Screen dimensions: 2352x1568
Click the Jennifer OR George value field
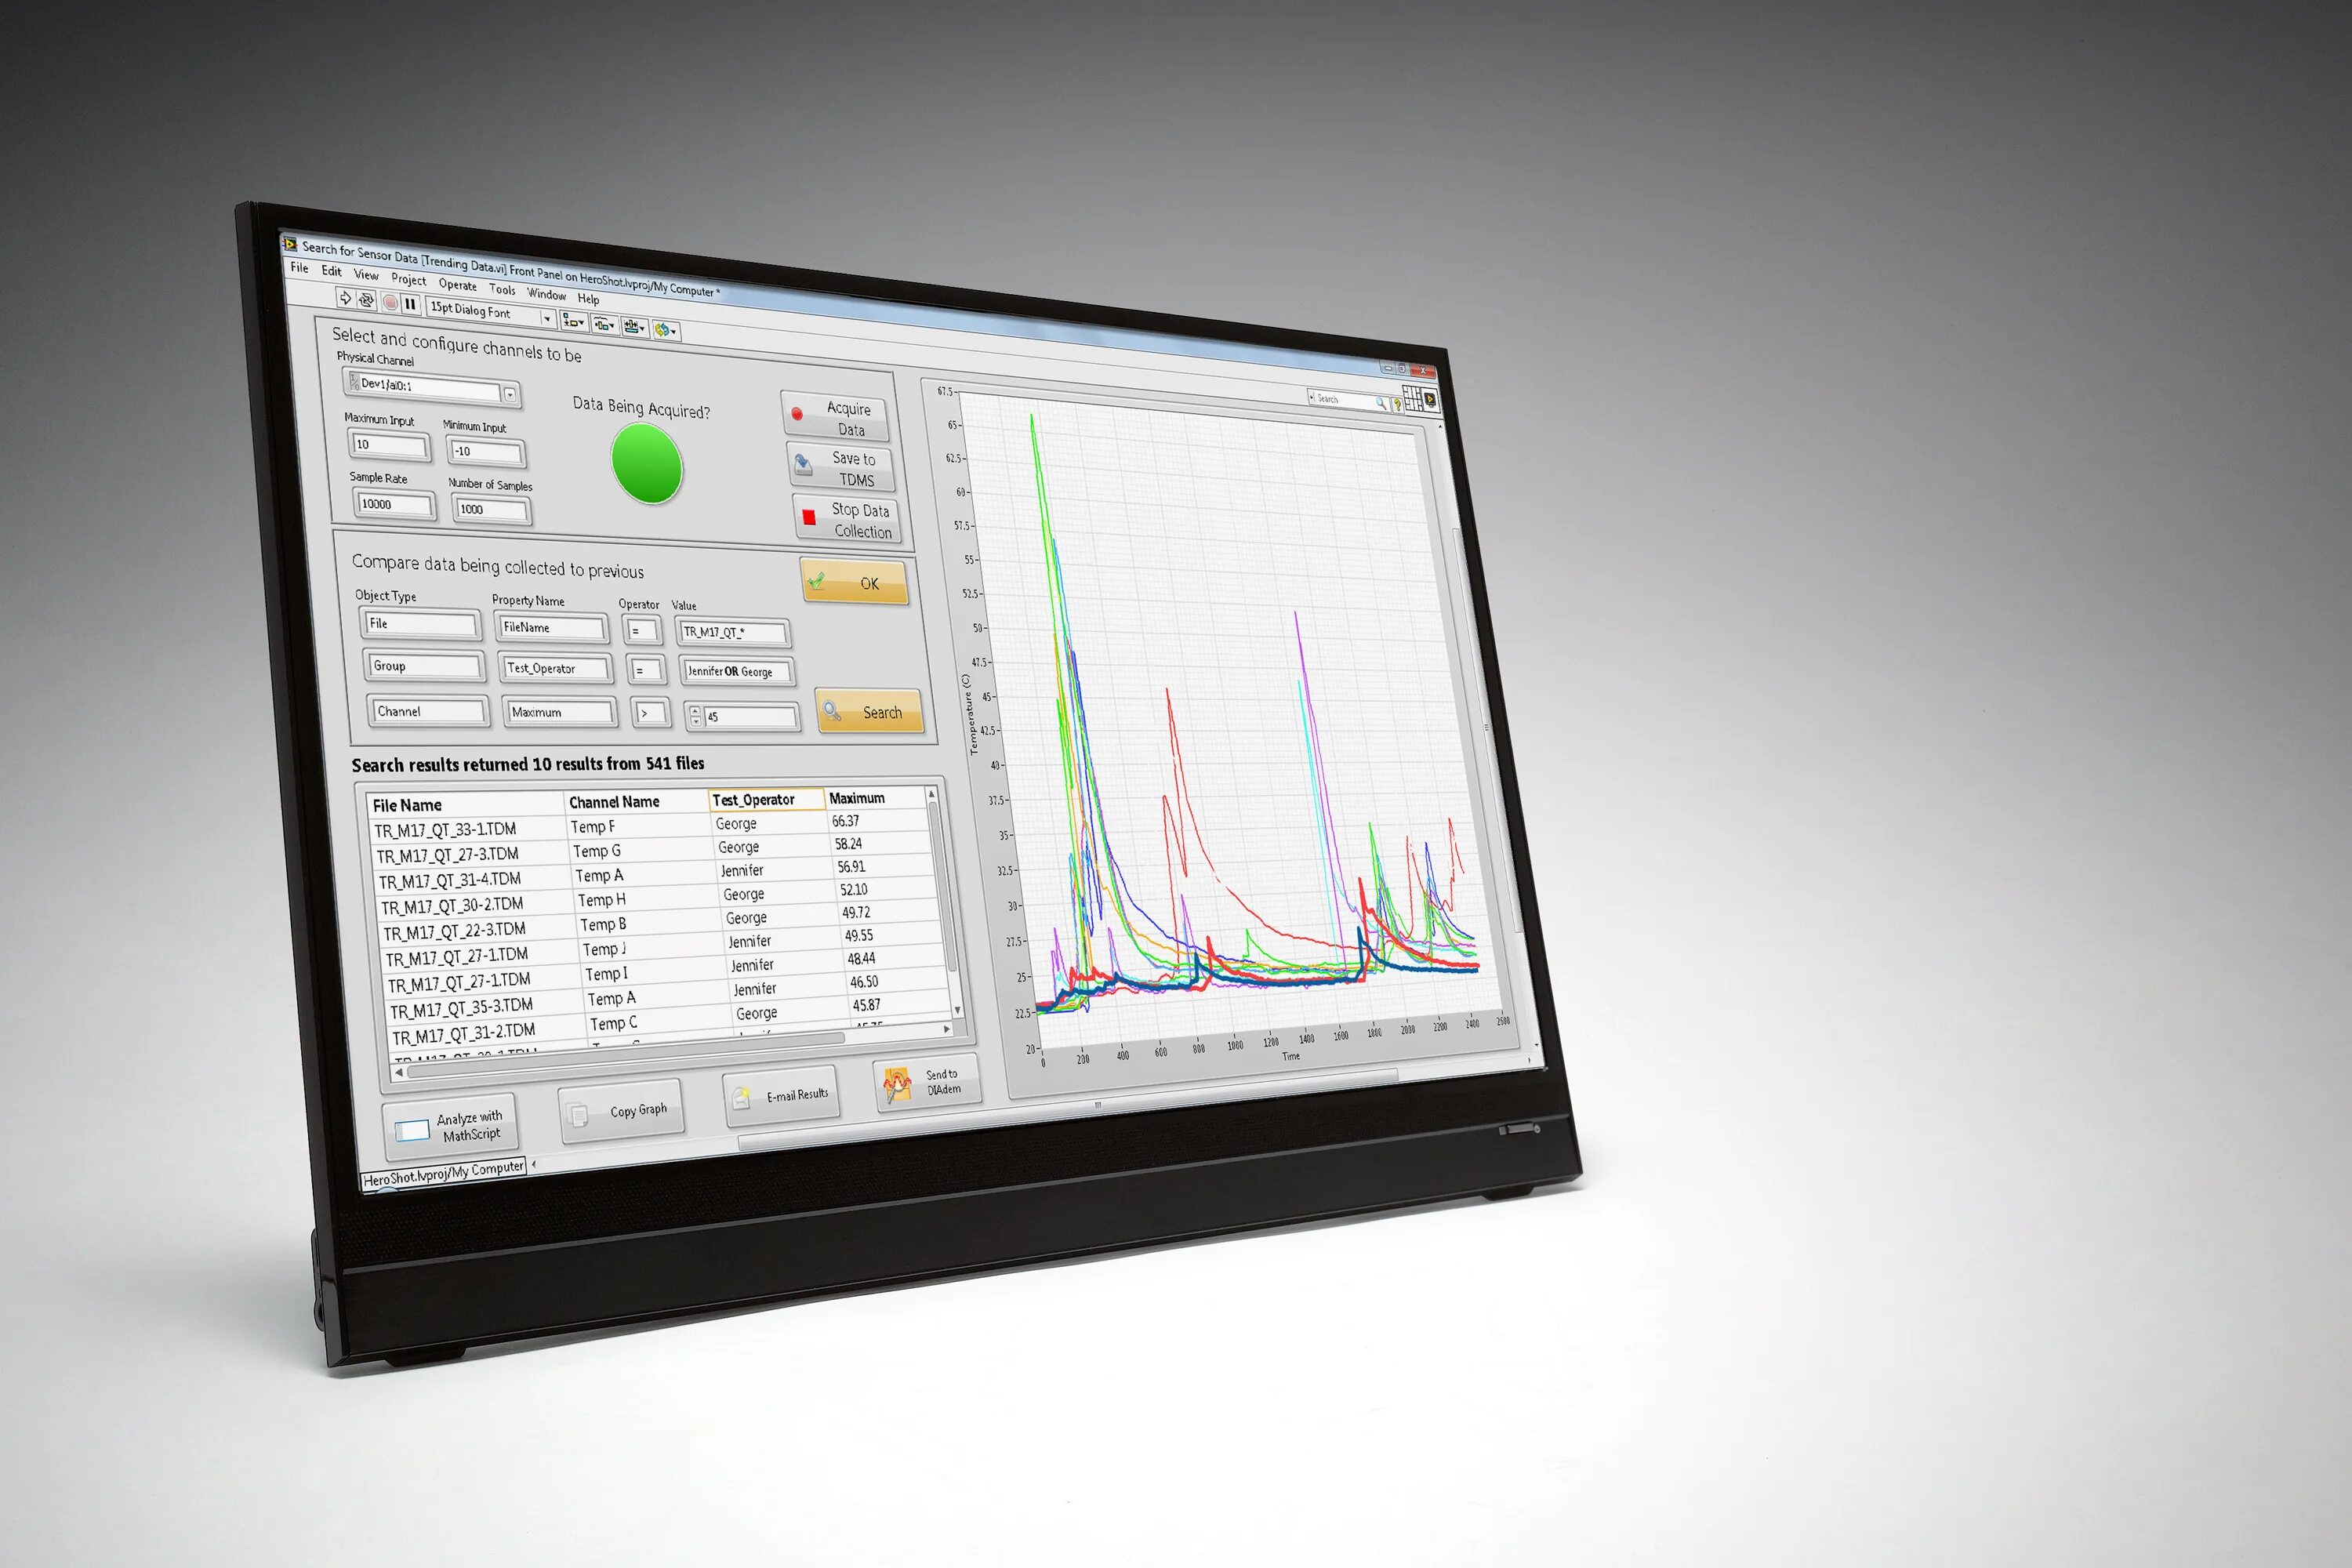[x=738, y=672]
